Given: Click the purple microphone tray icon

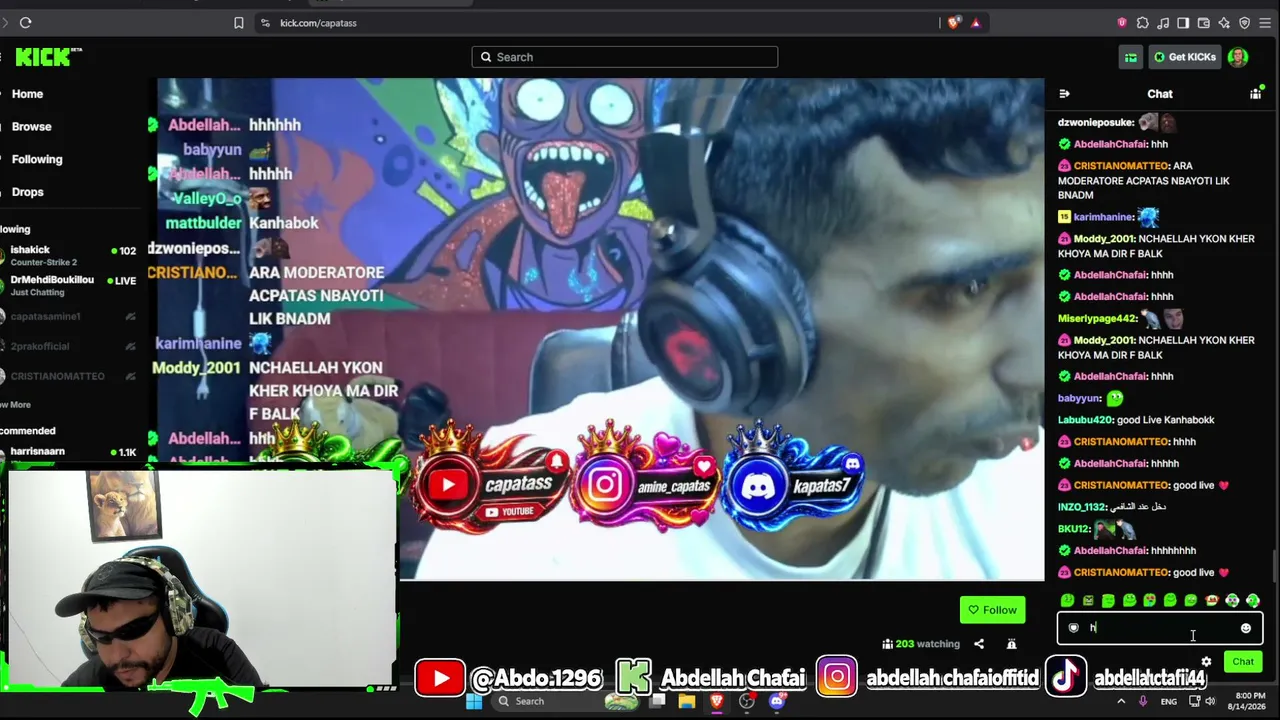Looking at the screenshot, I should [x=1143, y=702].
